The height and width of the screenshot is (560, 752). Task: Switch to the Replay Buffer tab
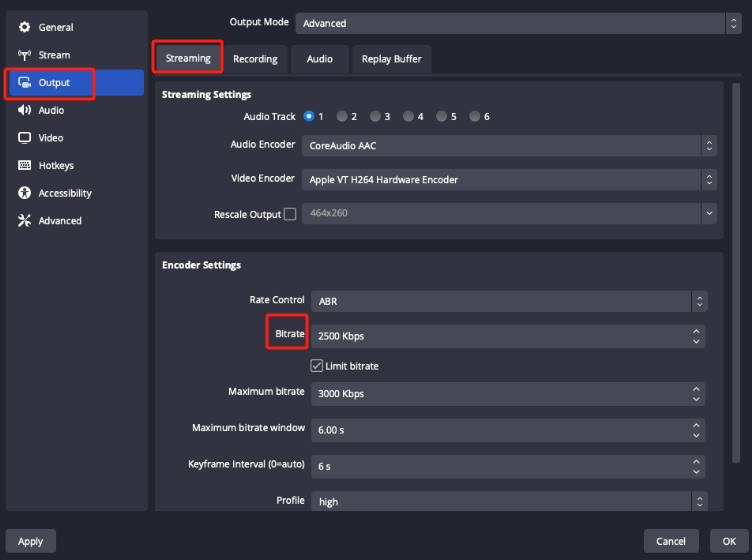(391, 59)
